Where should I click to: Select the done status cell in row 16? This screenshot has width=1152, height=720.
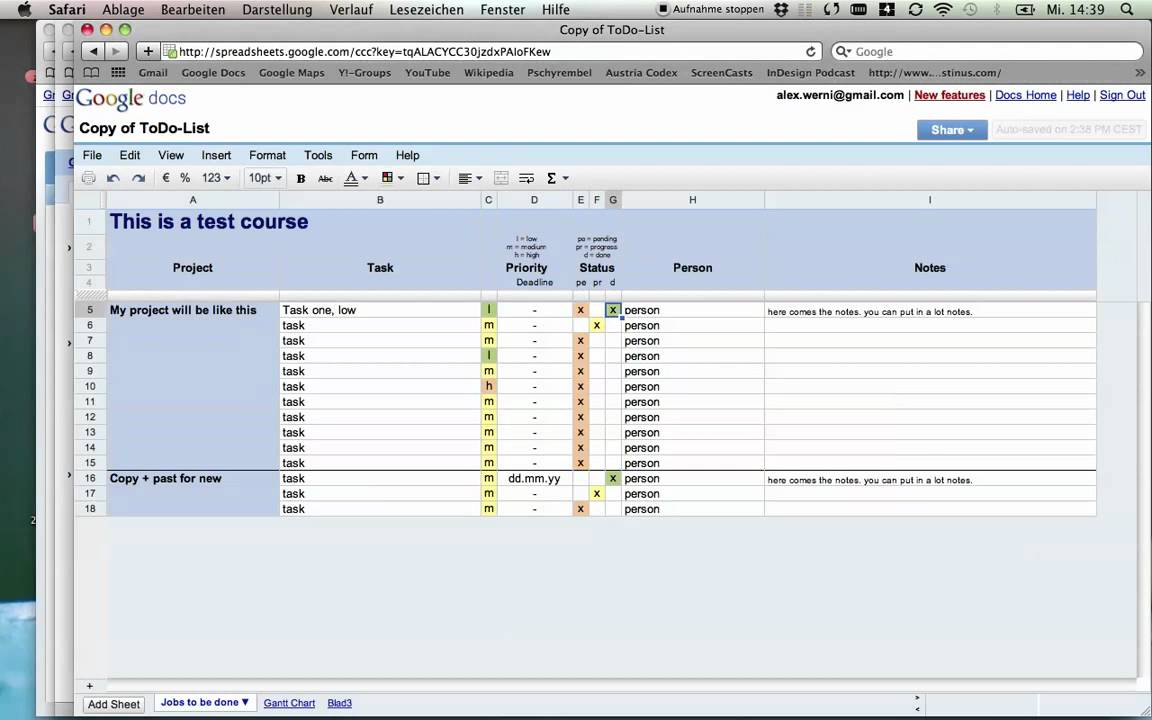point(613,478)
